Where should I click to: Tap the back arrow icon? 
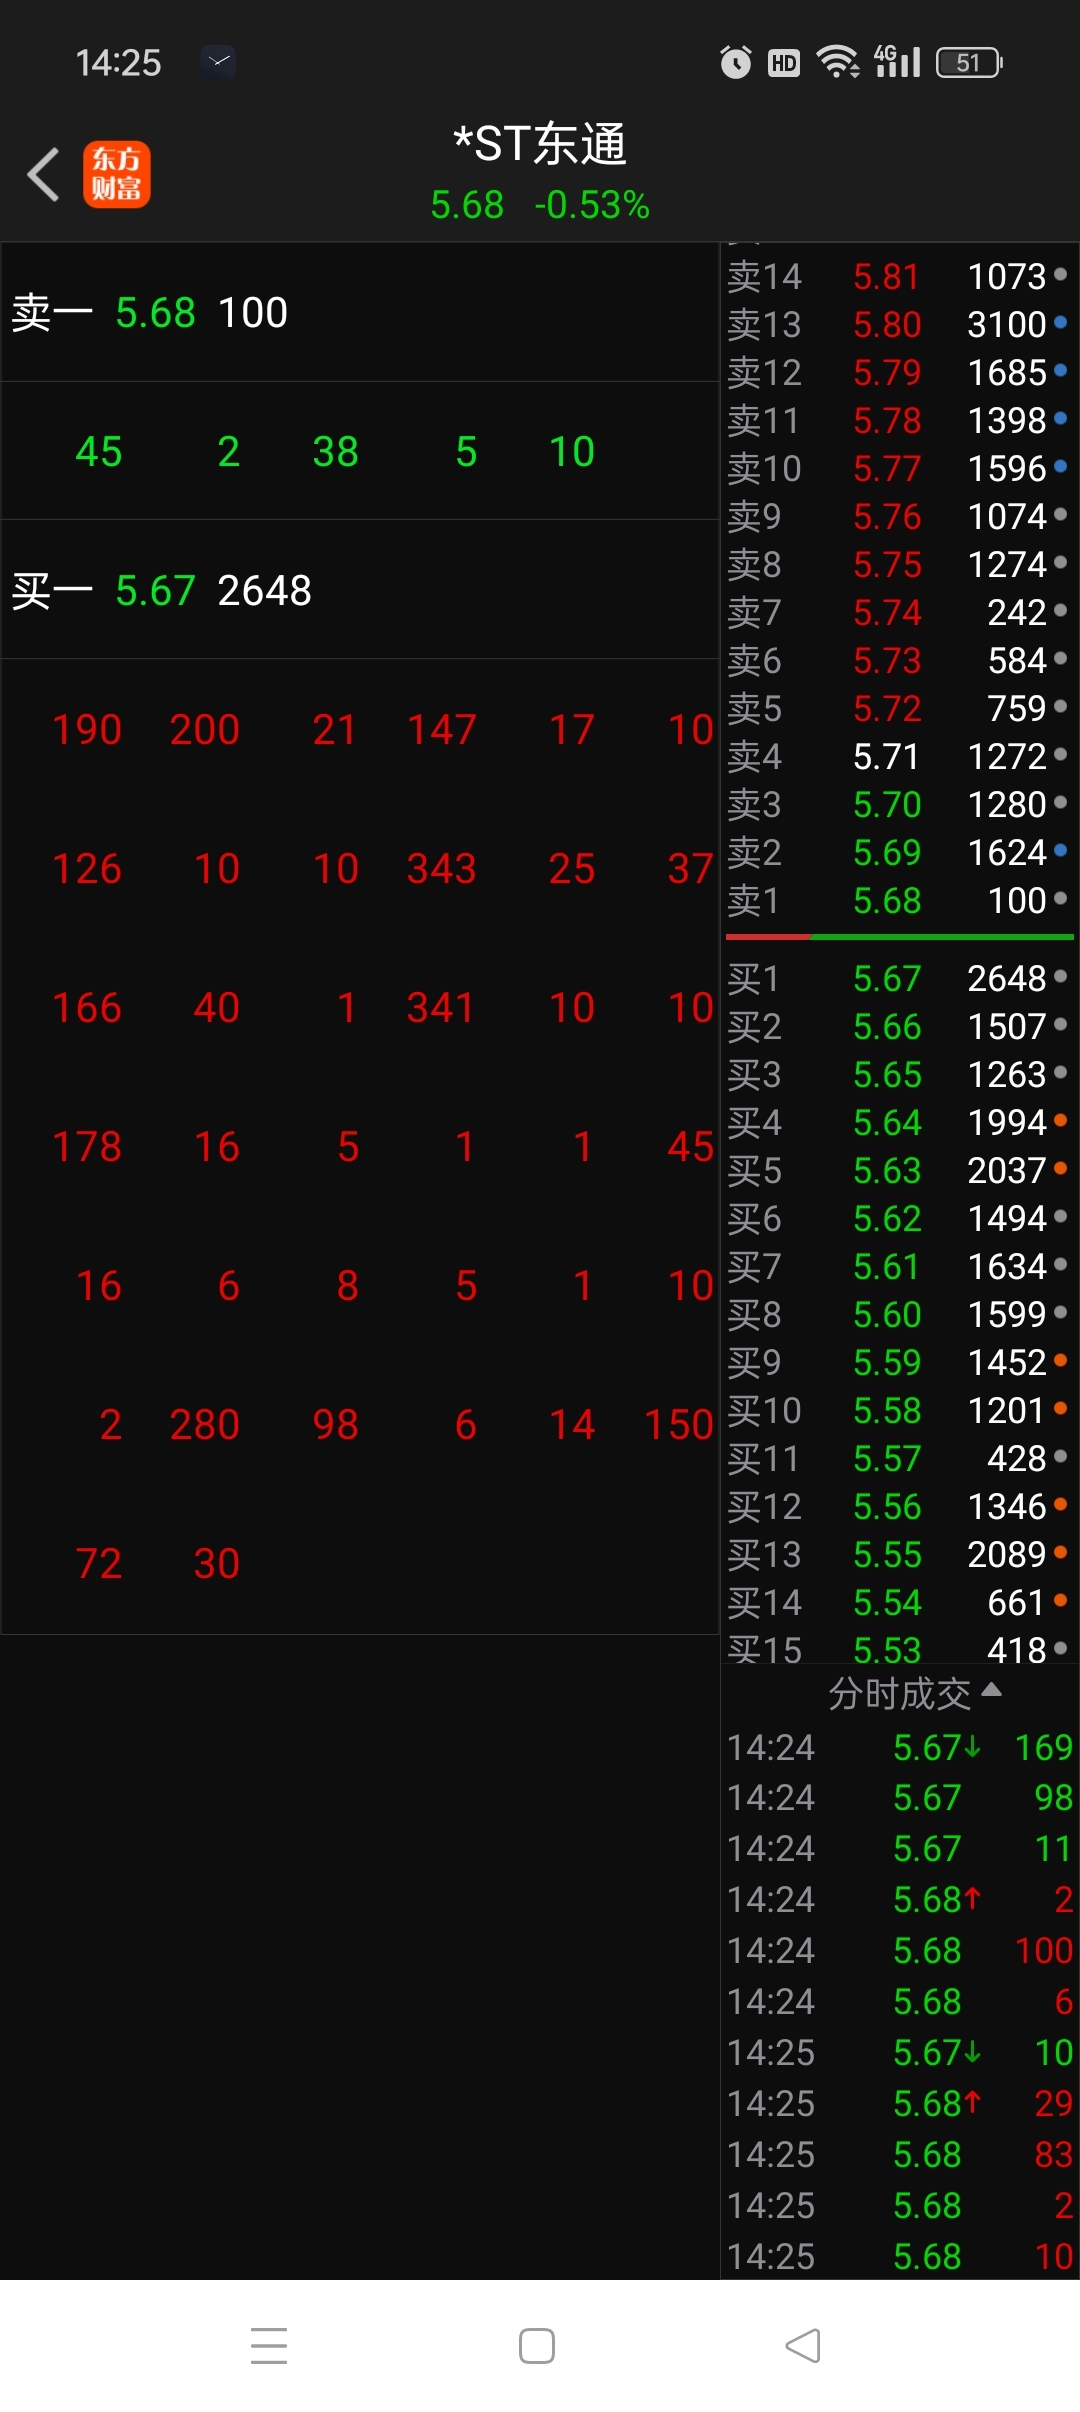[x=43, y=174]
